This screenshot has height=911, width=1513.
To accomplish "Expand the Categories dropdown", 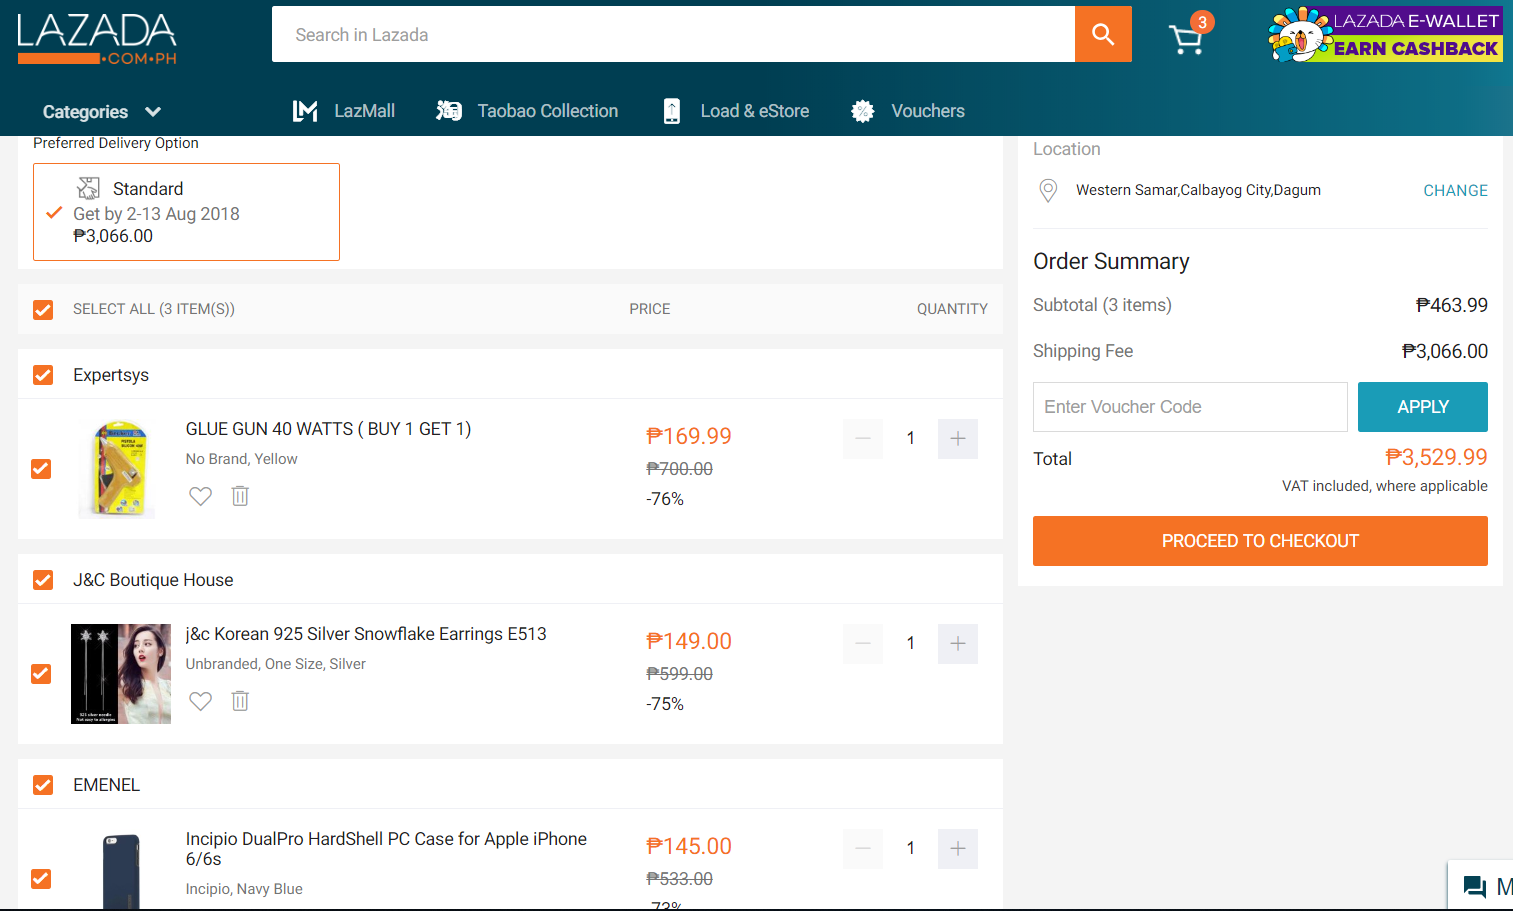I will (100, 111).
